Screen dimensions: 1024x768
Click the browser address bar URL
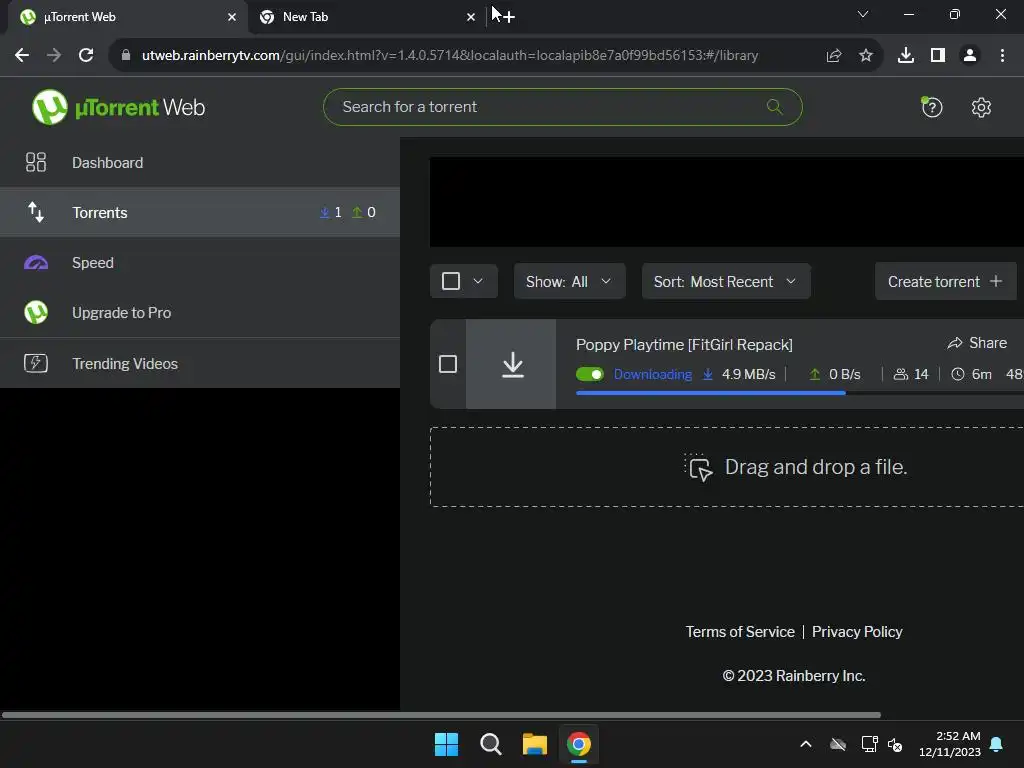[x=450, y=56]
